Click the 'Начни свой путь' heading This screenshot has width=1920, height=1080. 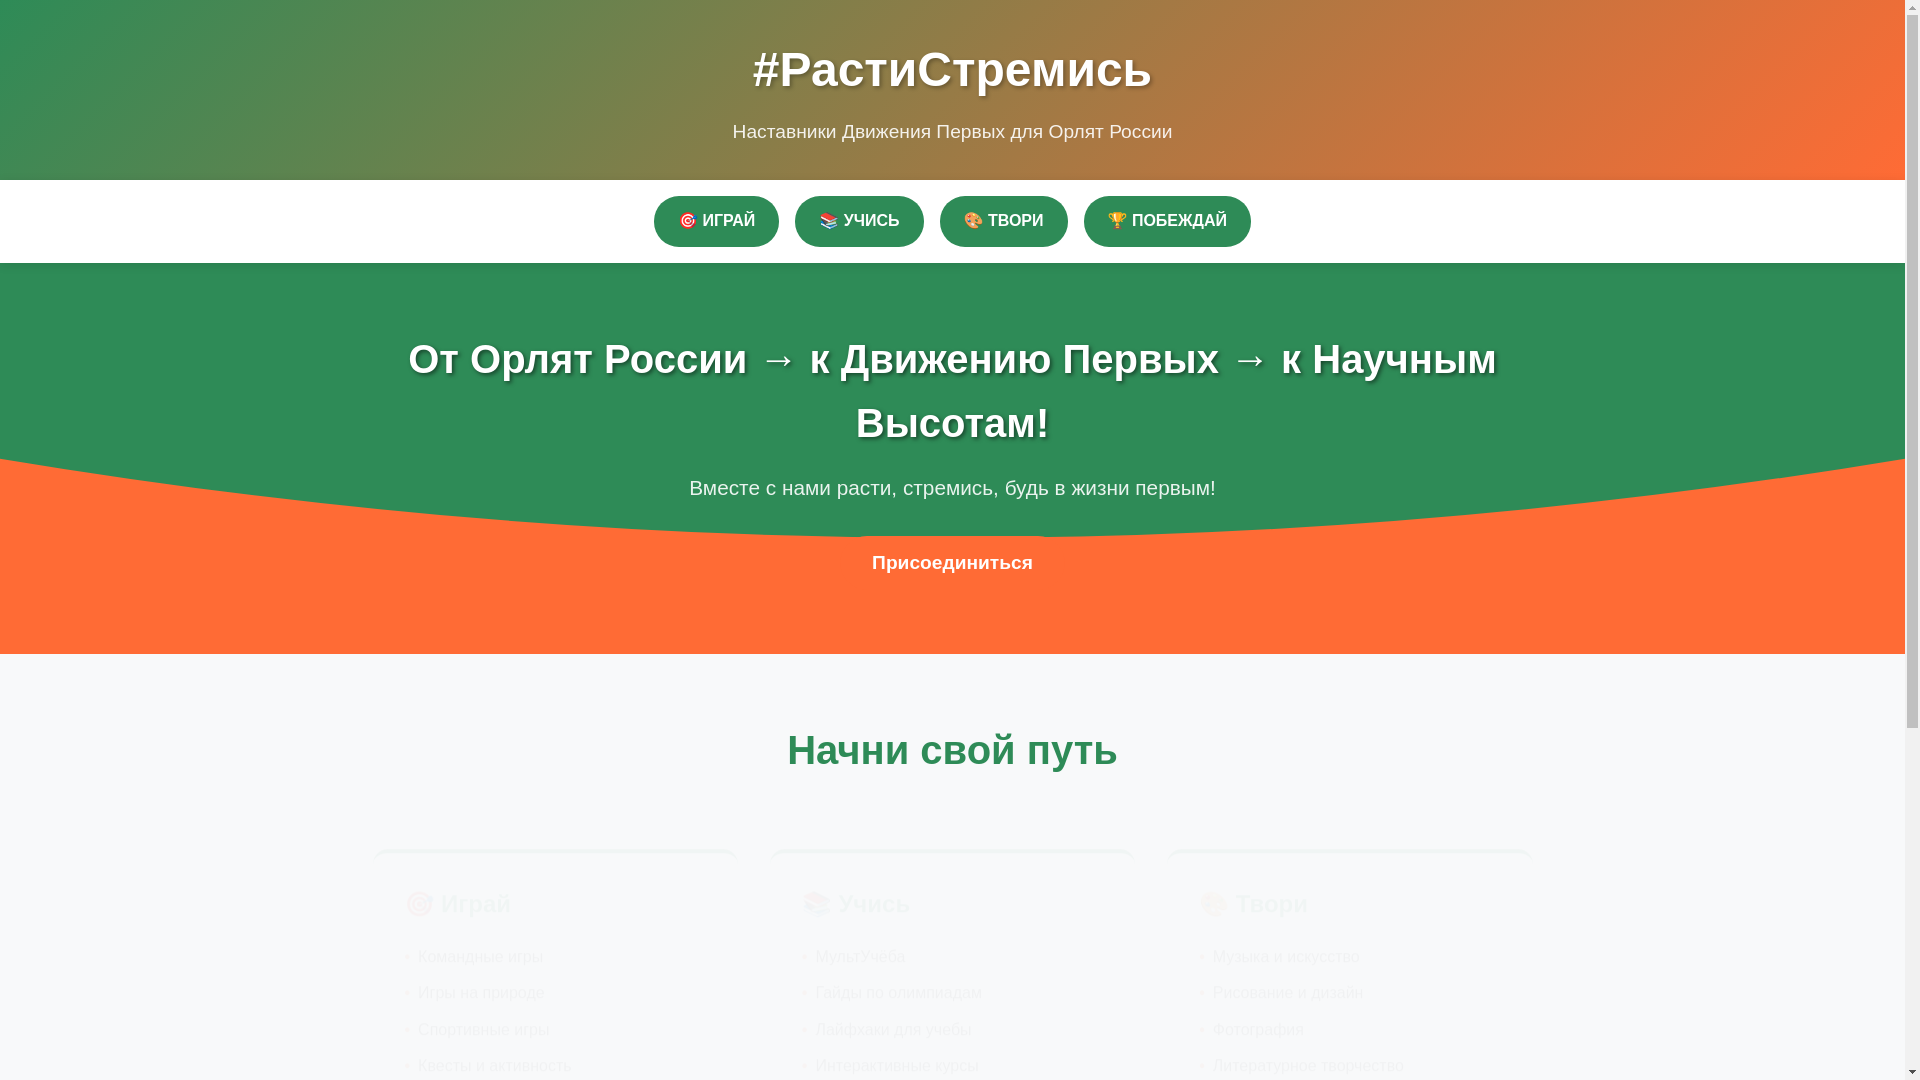(x=952, y=751)
